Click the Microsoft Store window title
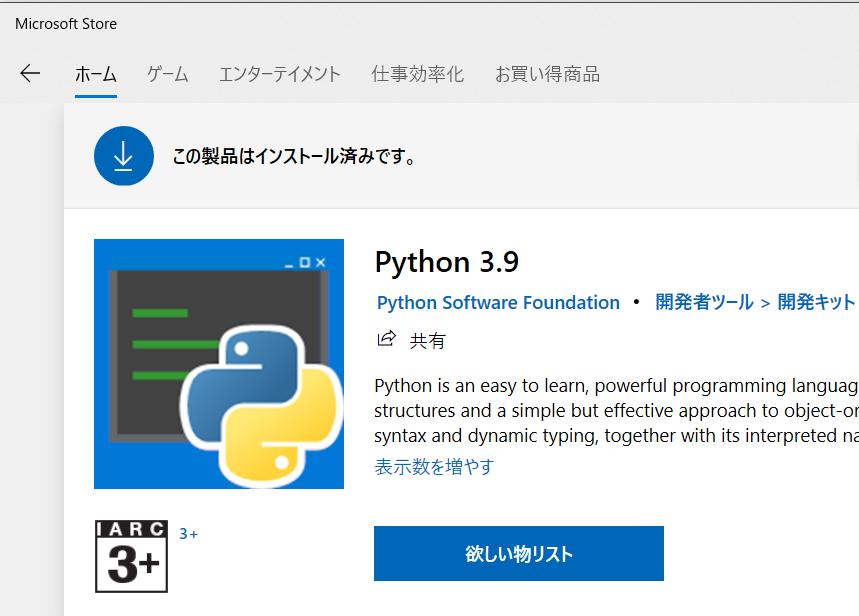This screenshot has width=859, height=616. point(66,24)
